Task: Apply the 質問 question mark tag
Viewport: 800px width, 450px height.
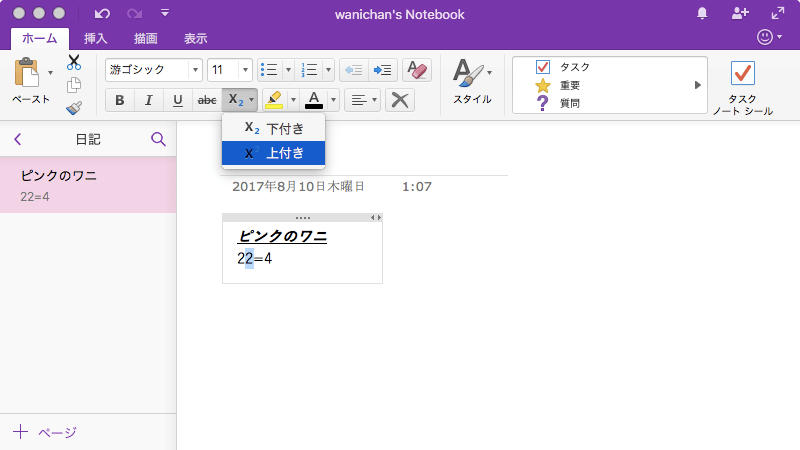Action: coord(558,103)
